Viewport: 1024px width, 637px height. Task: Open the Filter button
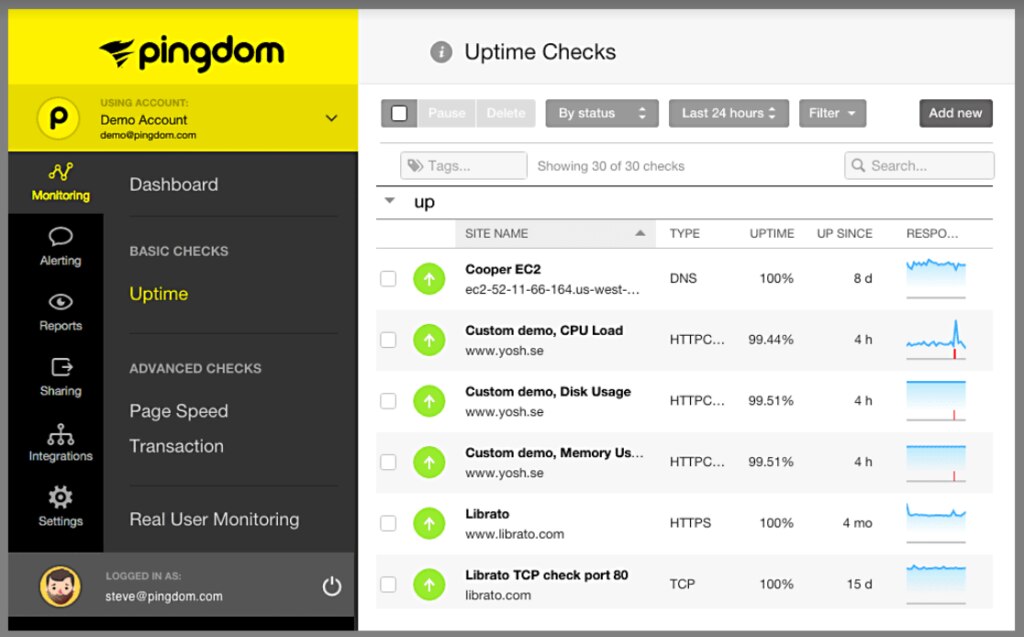coord(832,113)
